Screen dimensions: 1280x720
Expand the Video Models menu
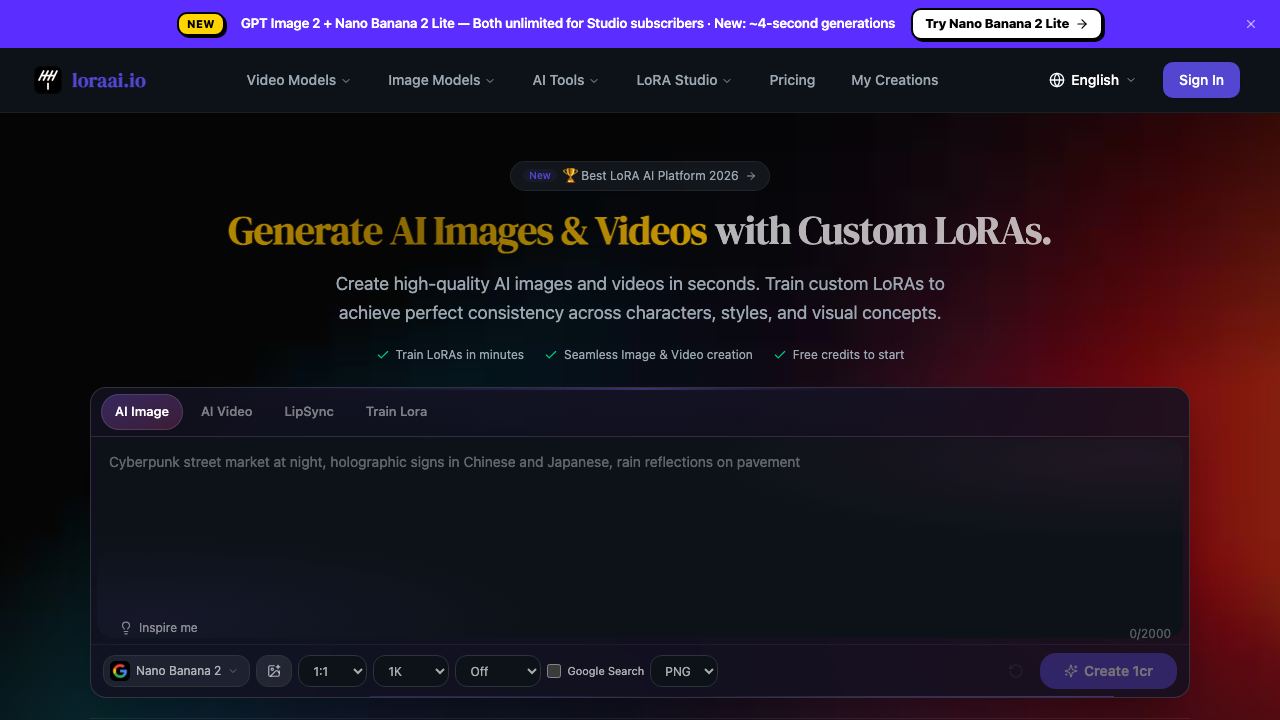point(298,80)
